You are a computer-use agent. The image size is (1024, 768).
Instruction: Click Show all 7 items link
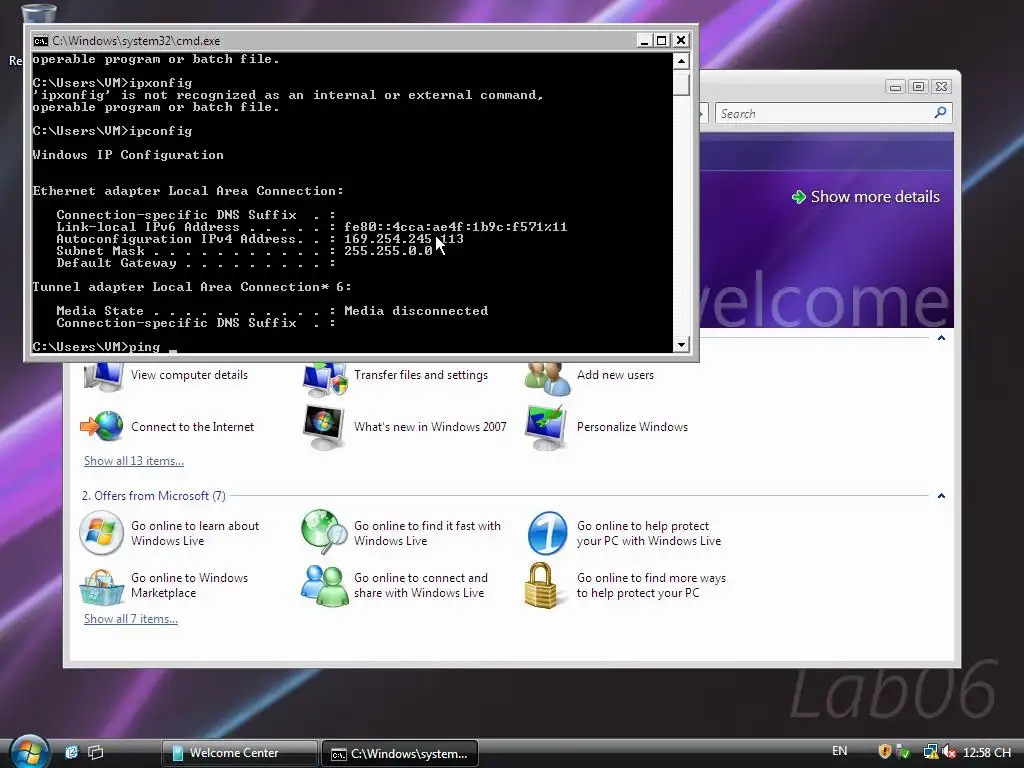click(x=131, y=619)
